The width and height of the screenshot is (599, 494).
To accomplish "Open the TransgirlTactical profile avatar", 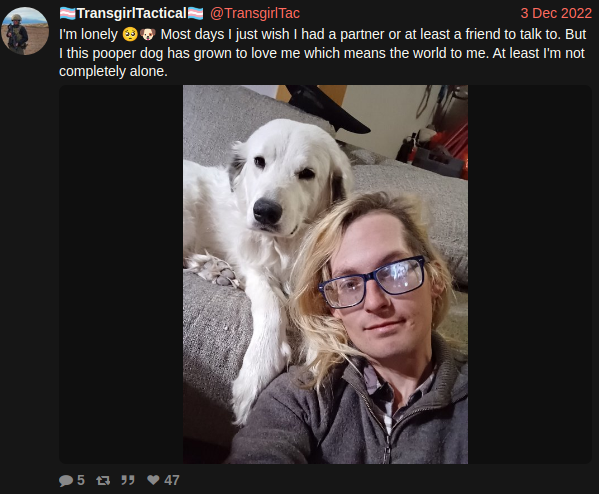I will click(25, 31).
